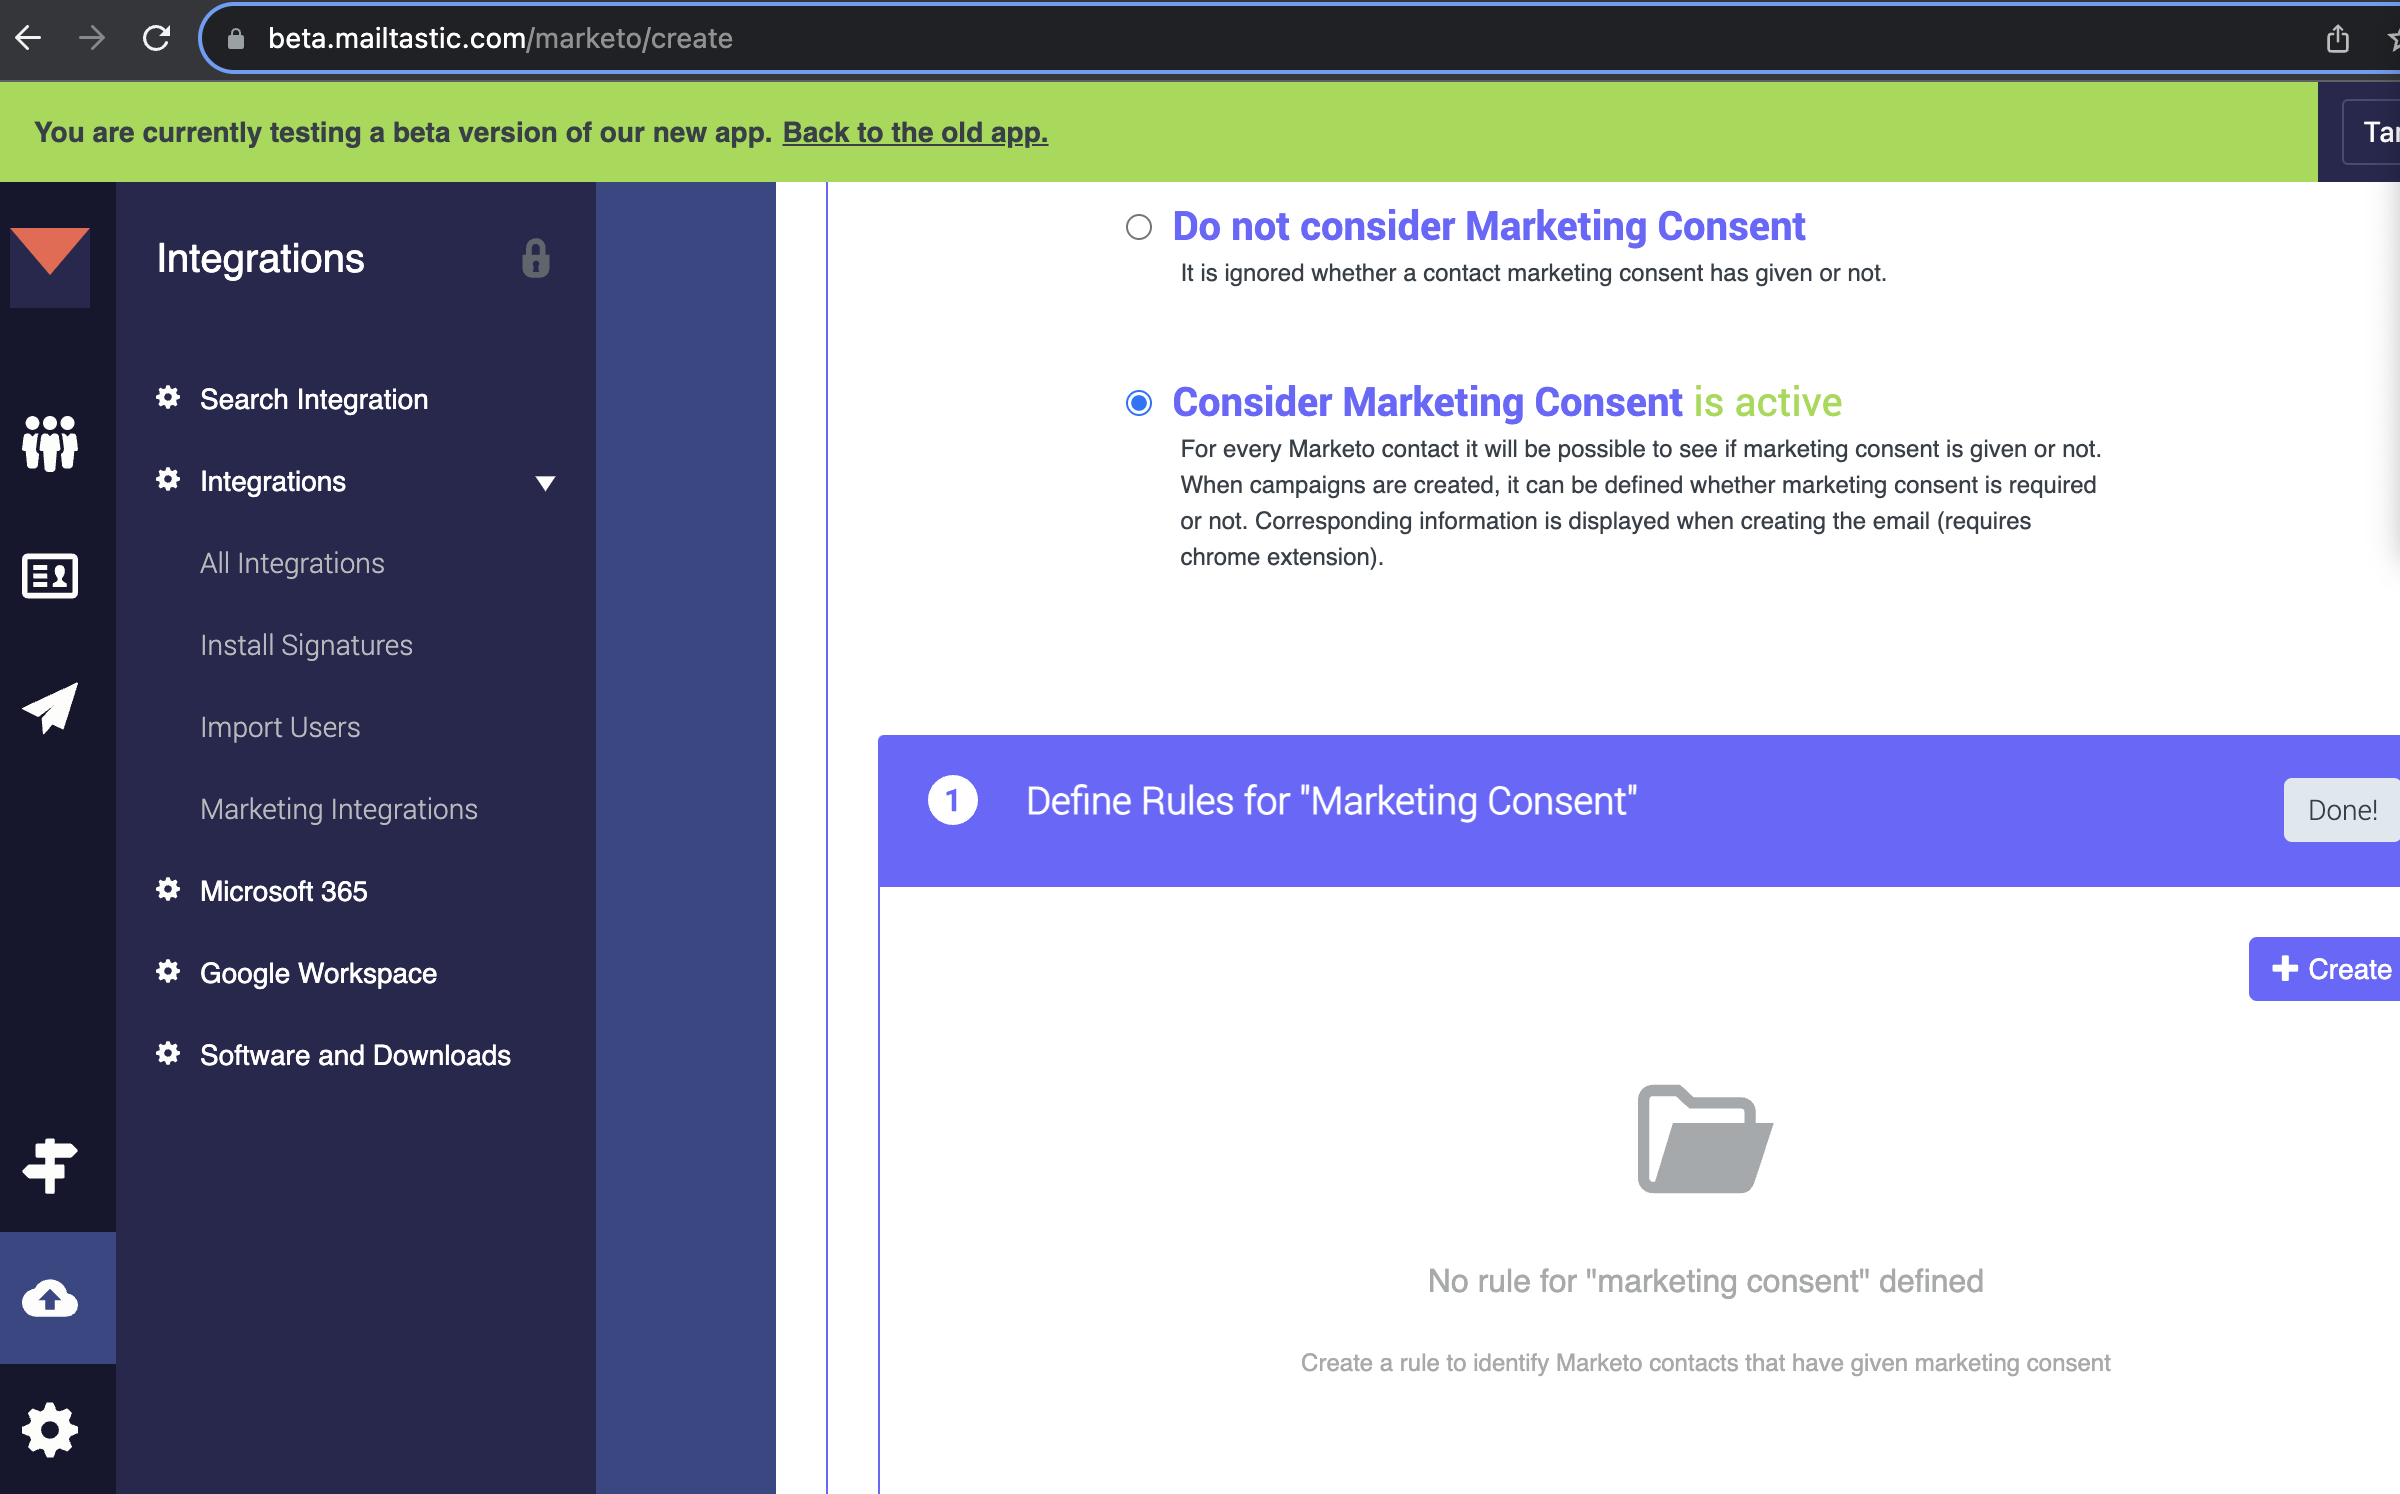Open the paper plane campaigns icon
This screenshot has height=1494, width=2400.
pyautogui.click(x=50, y=708)
